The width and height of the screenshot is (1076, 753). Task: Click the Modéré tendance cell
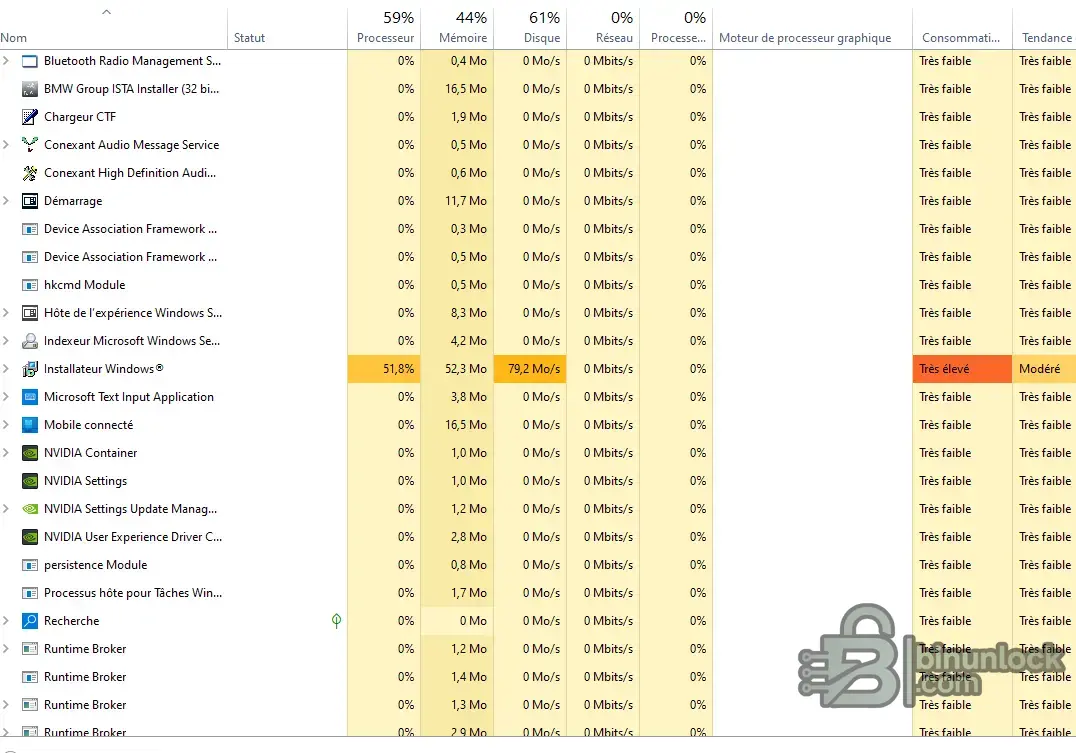(1044, 369)
